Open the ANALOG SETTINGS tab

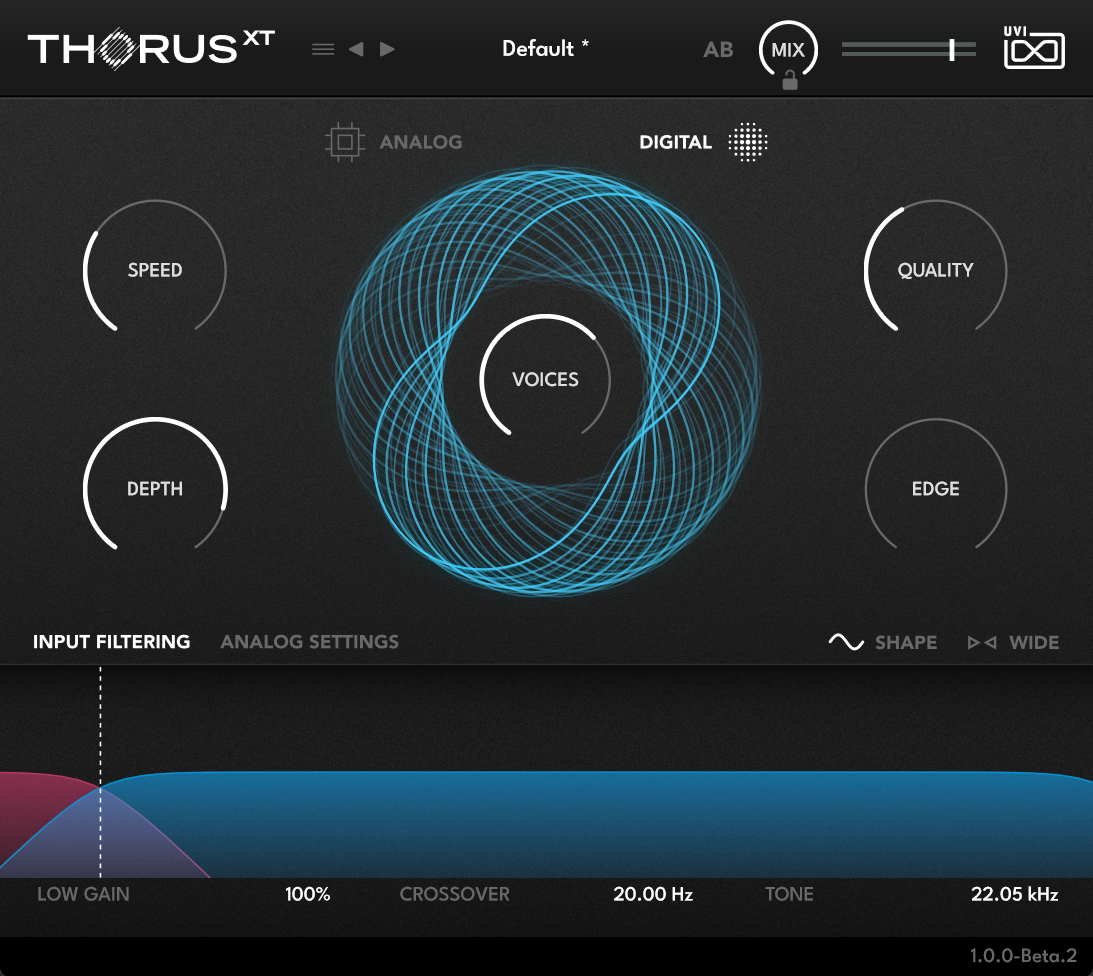point(309,641)
